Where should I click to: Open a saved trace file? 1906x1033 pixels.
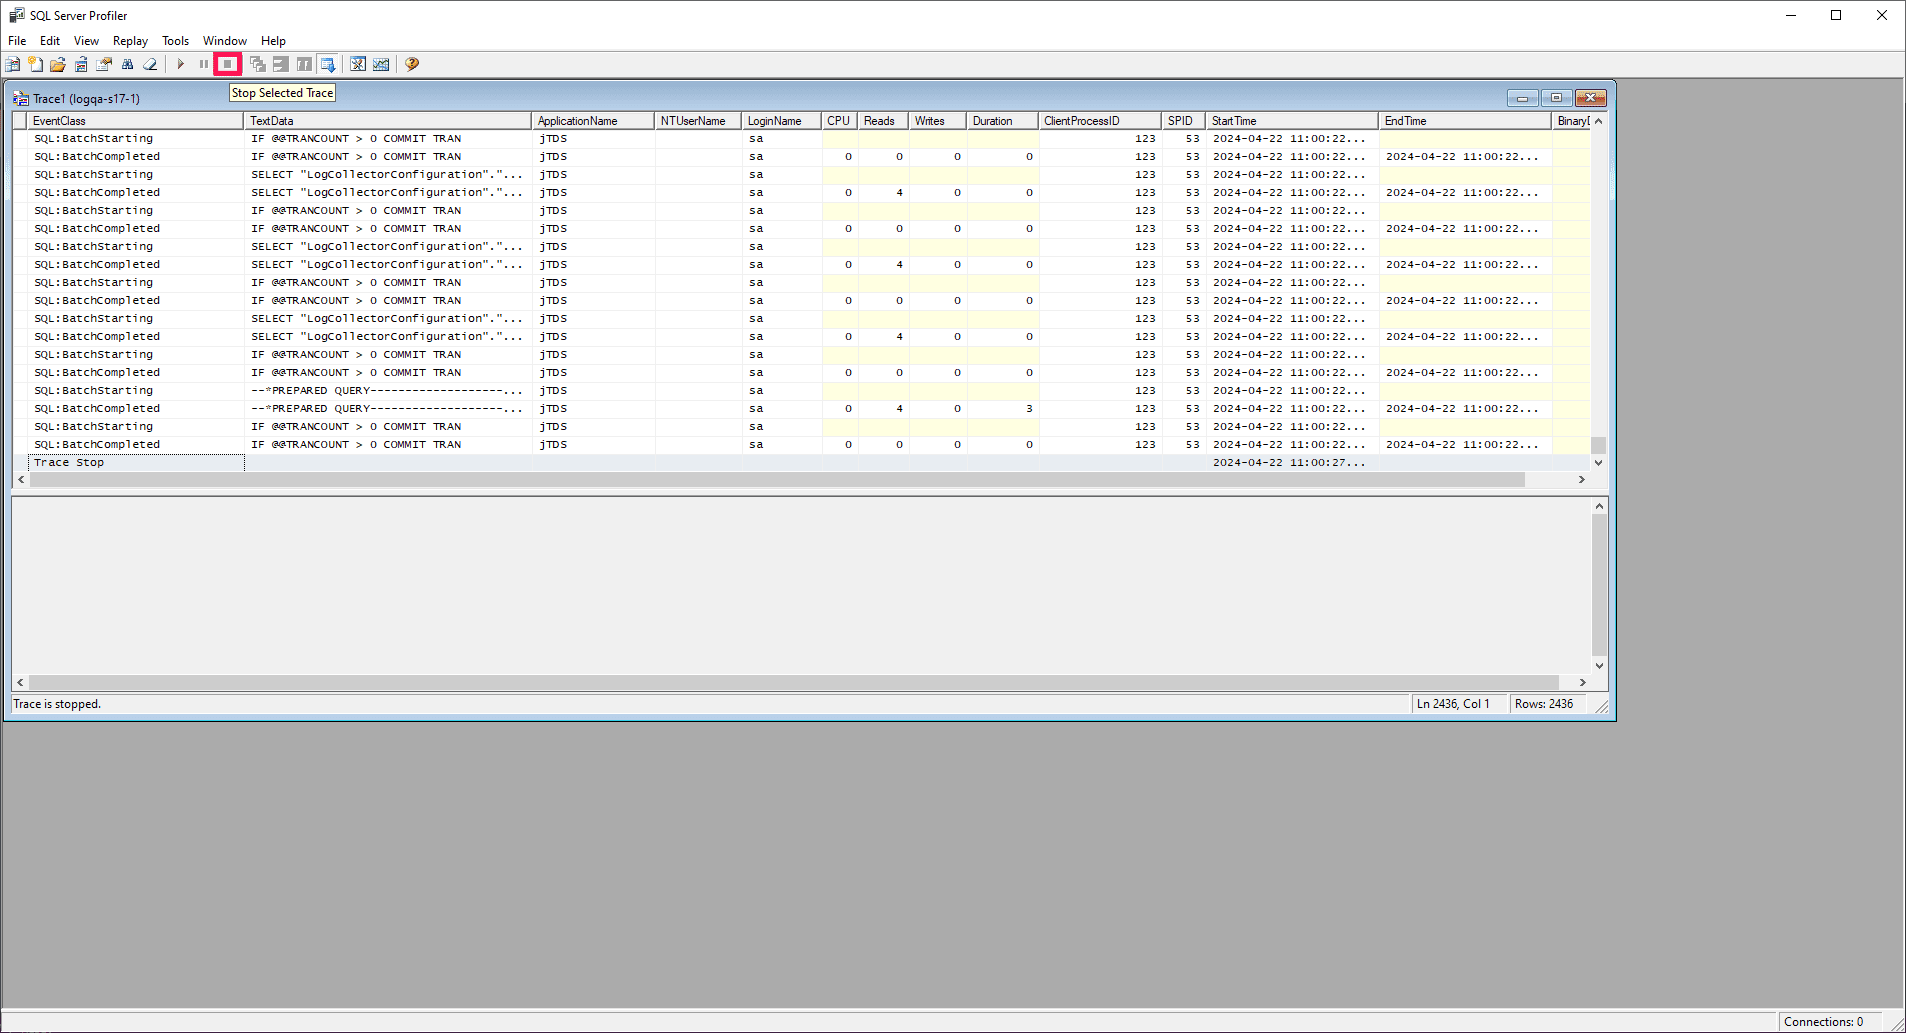click(57, 64)
